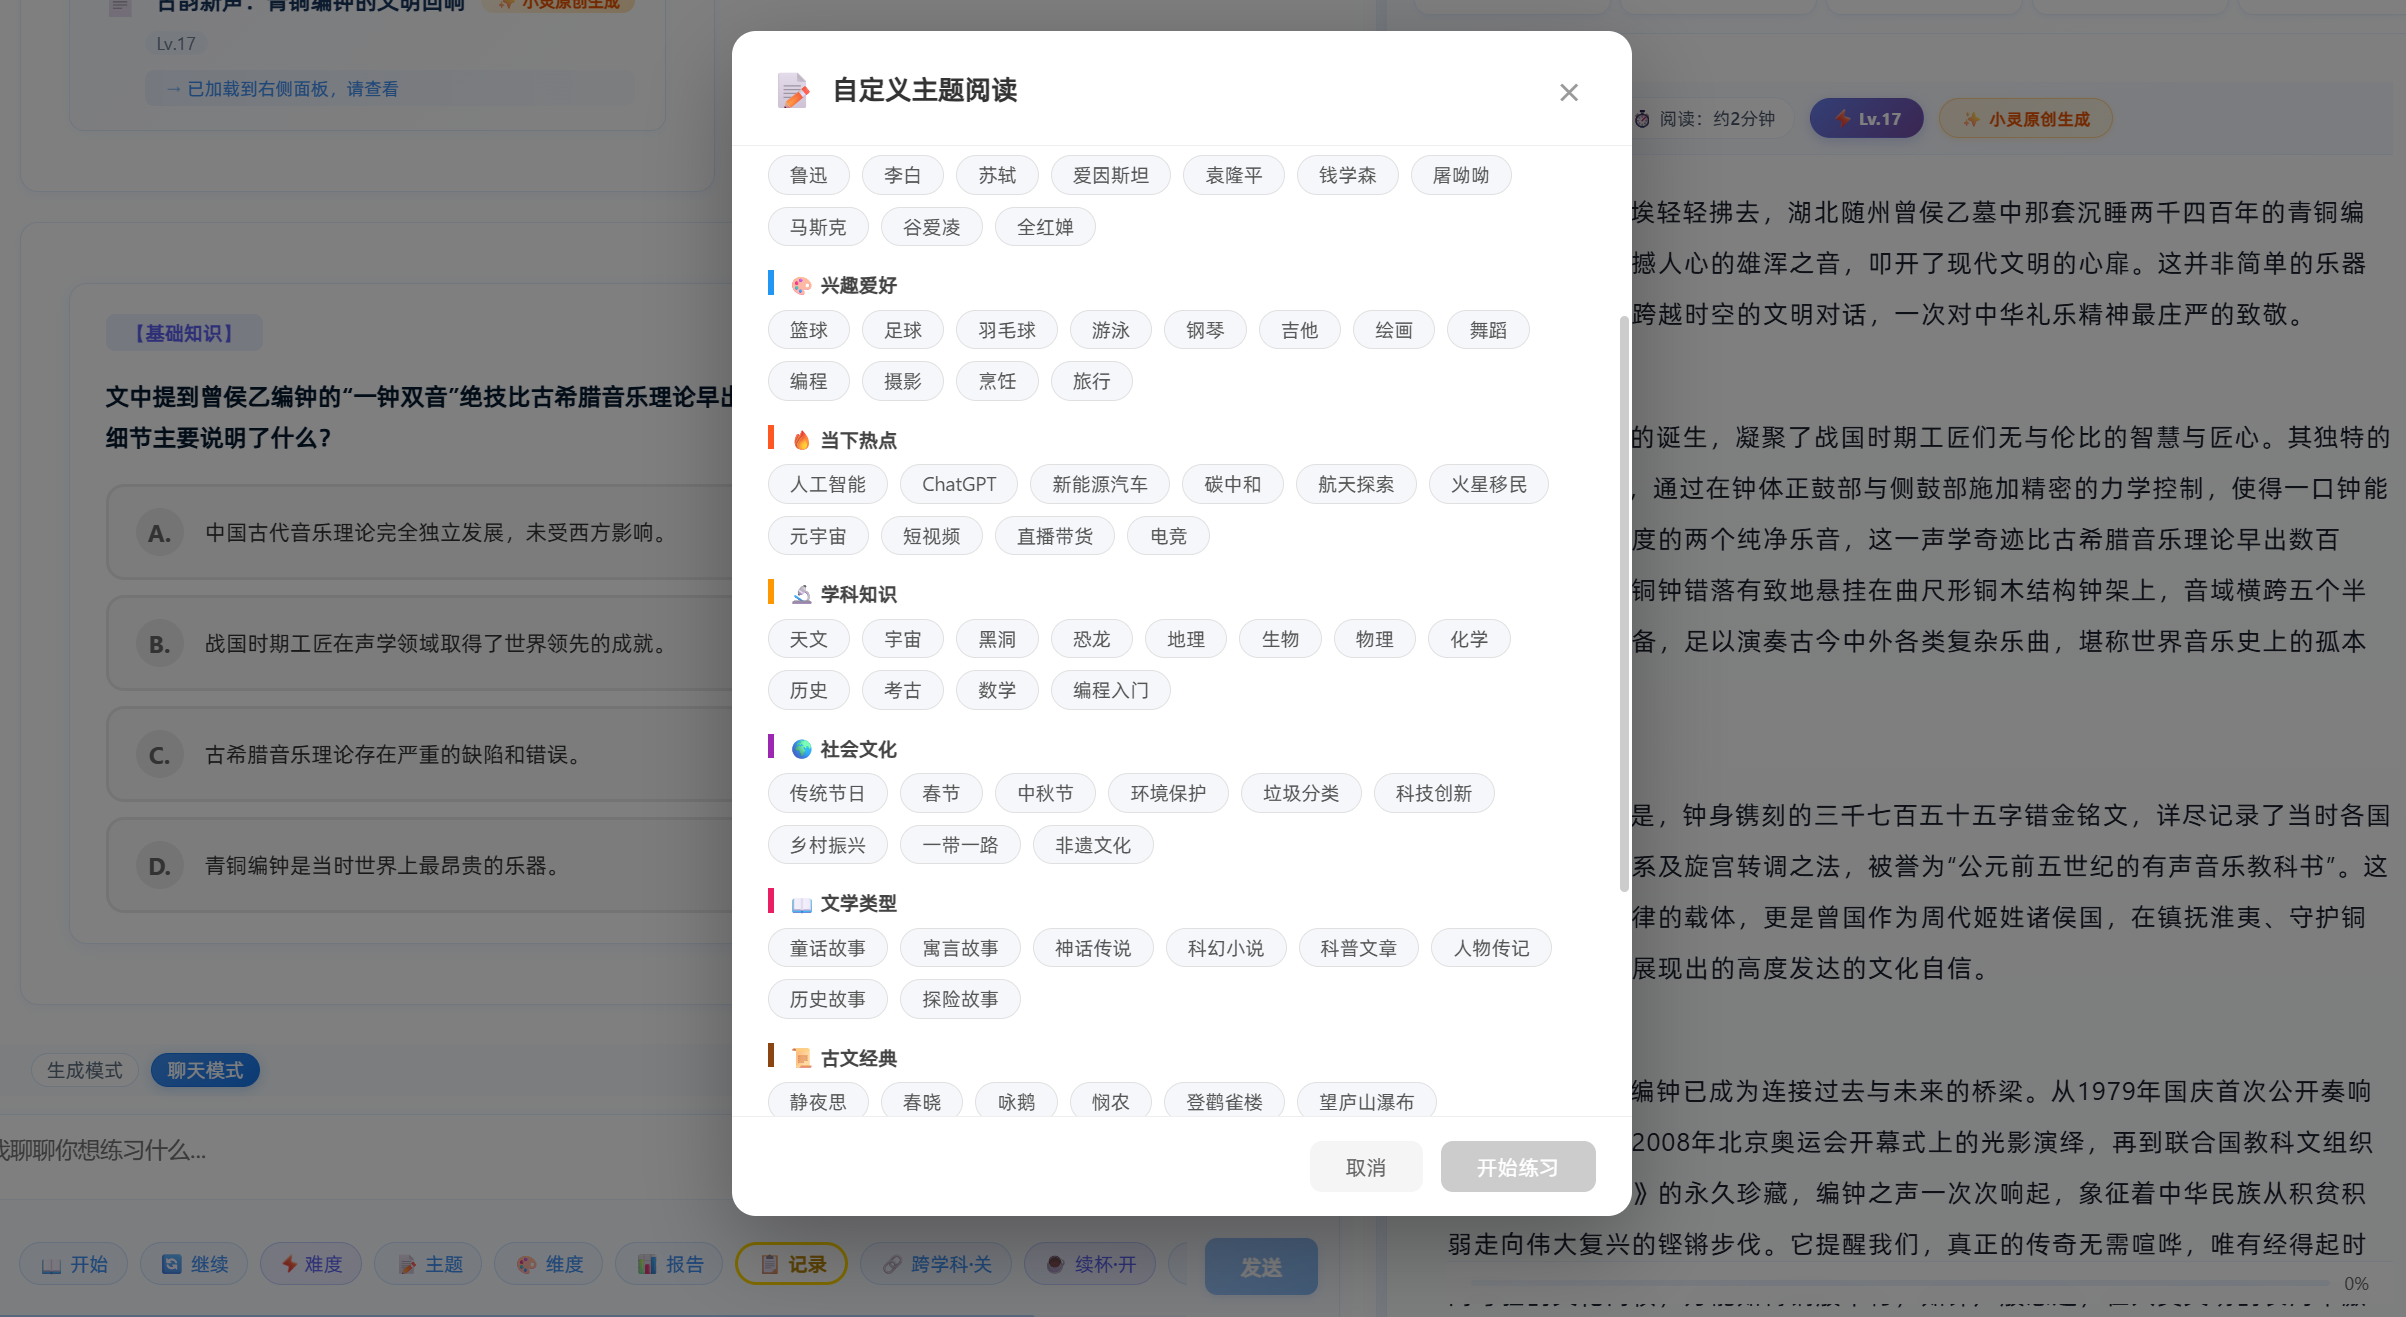
Task: Click the 续杯·开 toolbar button
Action: [1090, 1264]
